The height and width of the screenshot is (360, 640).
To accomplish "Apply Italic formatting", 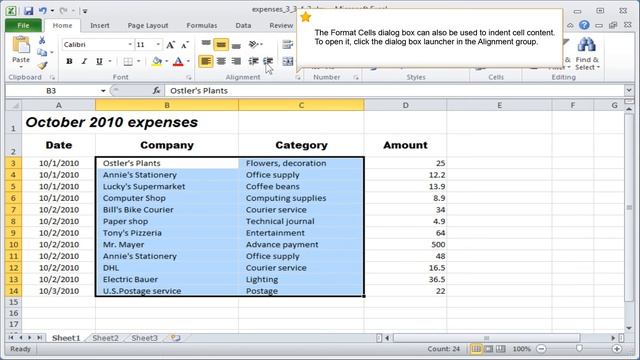I will coord(84,61).
